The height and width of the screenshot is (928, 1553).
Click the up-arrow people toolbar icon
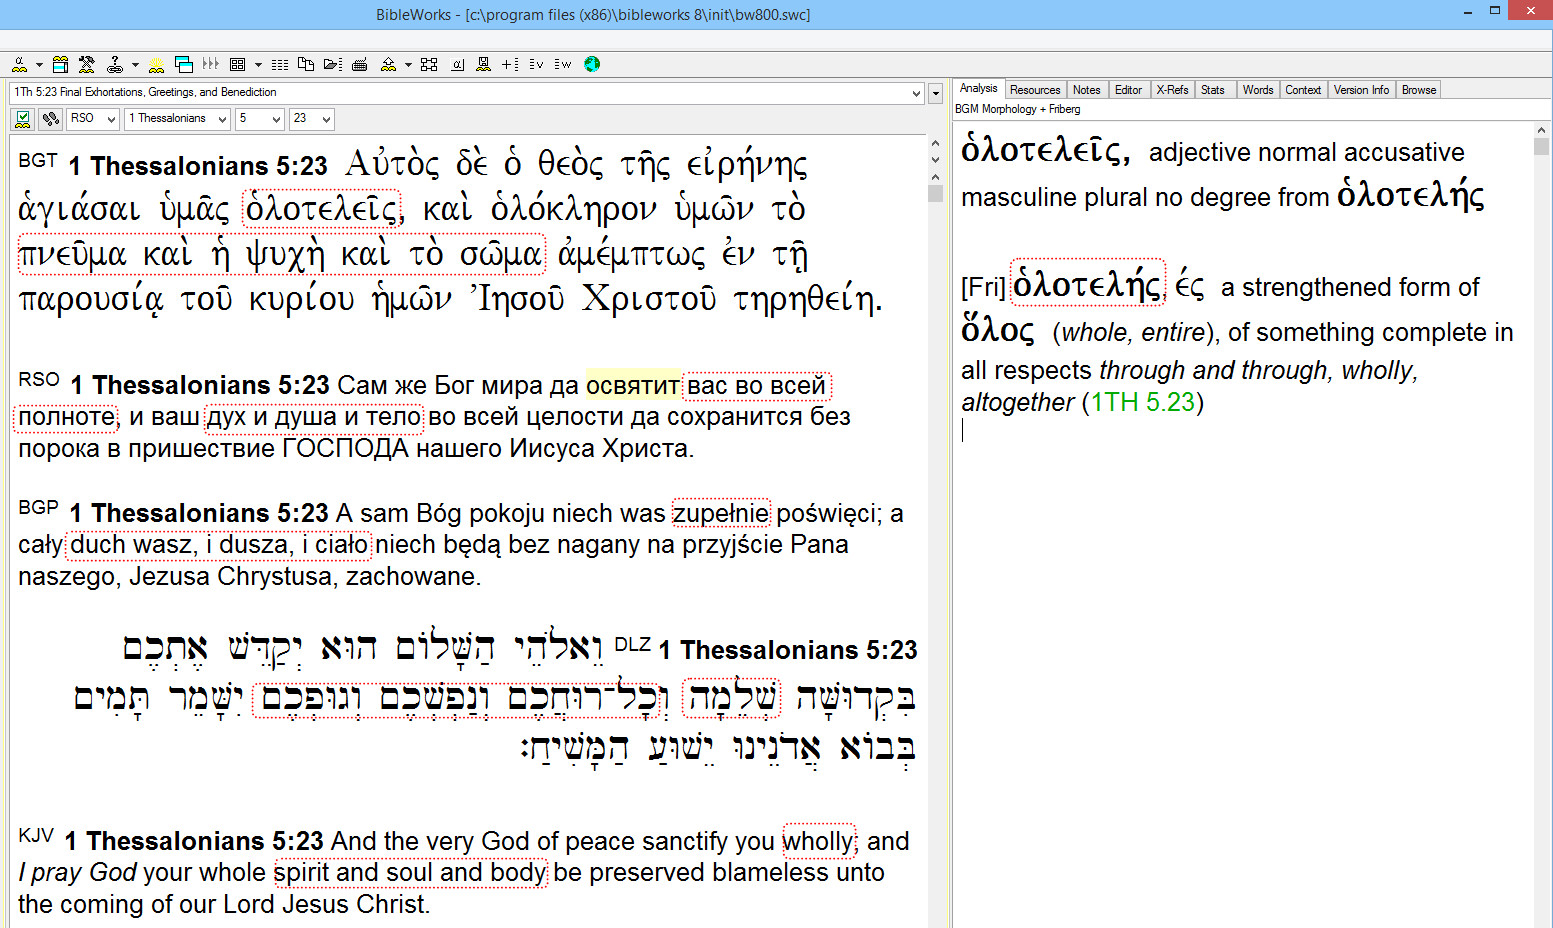[388, 64]
